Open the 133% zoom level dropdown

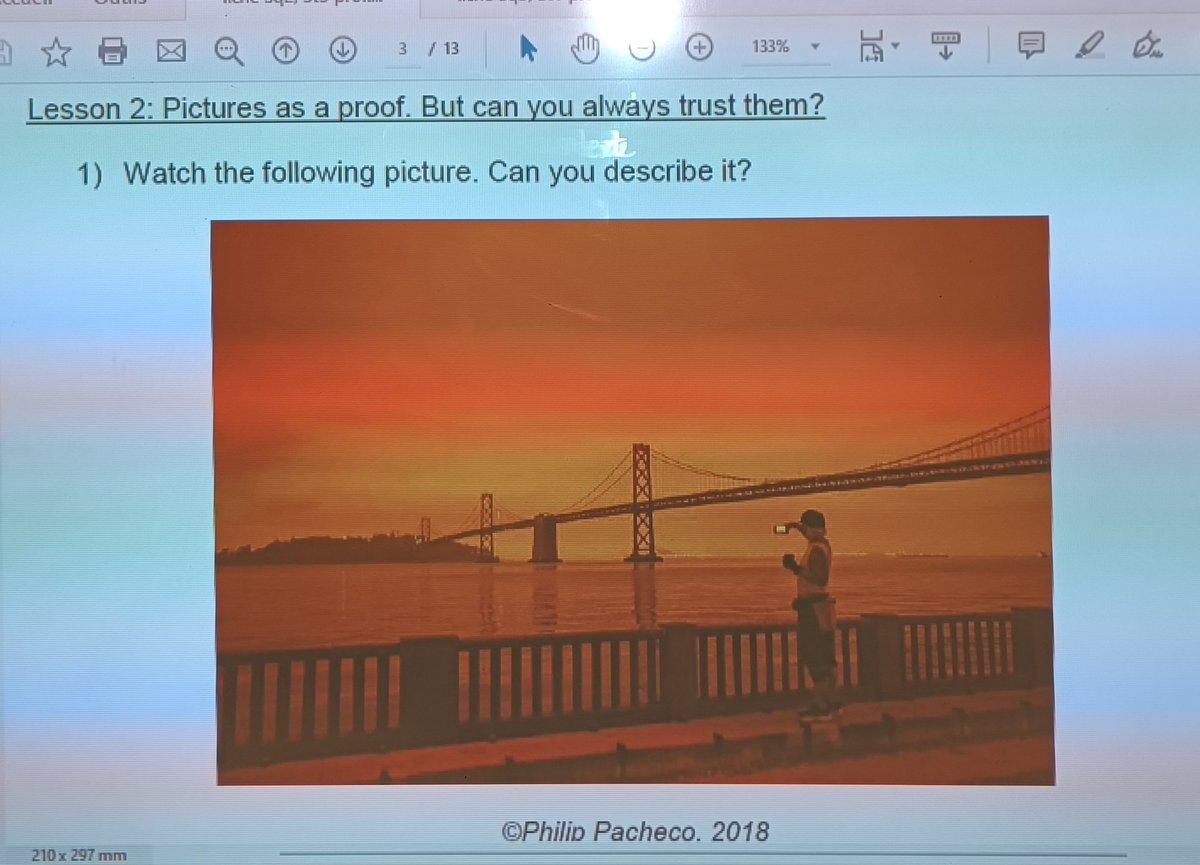click(785, 47)
